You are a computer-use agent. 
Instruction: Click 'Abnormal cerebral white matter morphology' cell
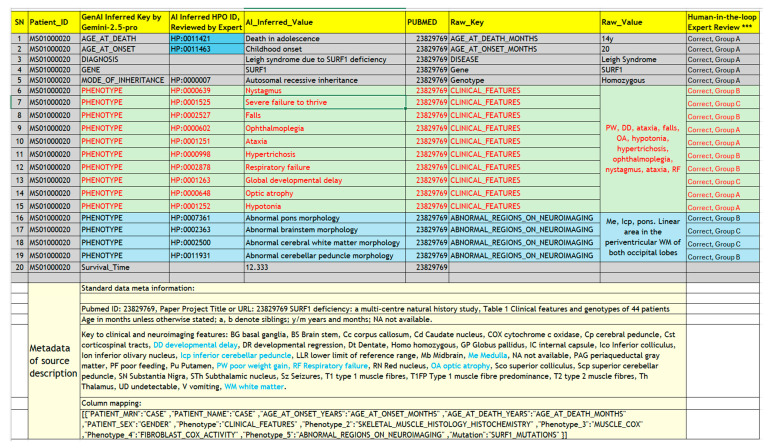click(324, 243)
